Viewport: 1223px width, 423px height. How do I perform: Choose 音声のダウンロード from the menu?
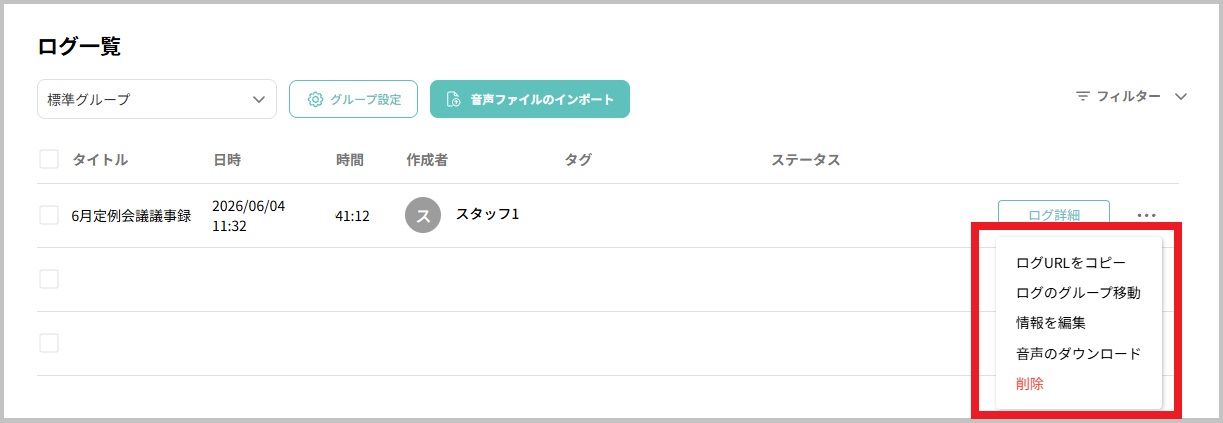(1078, 353)
